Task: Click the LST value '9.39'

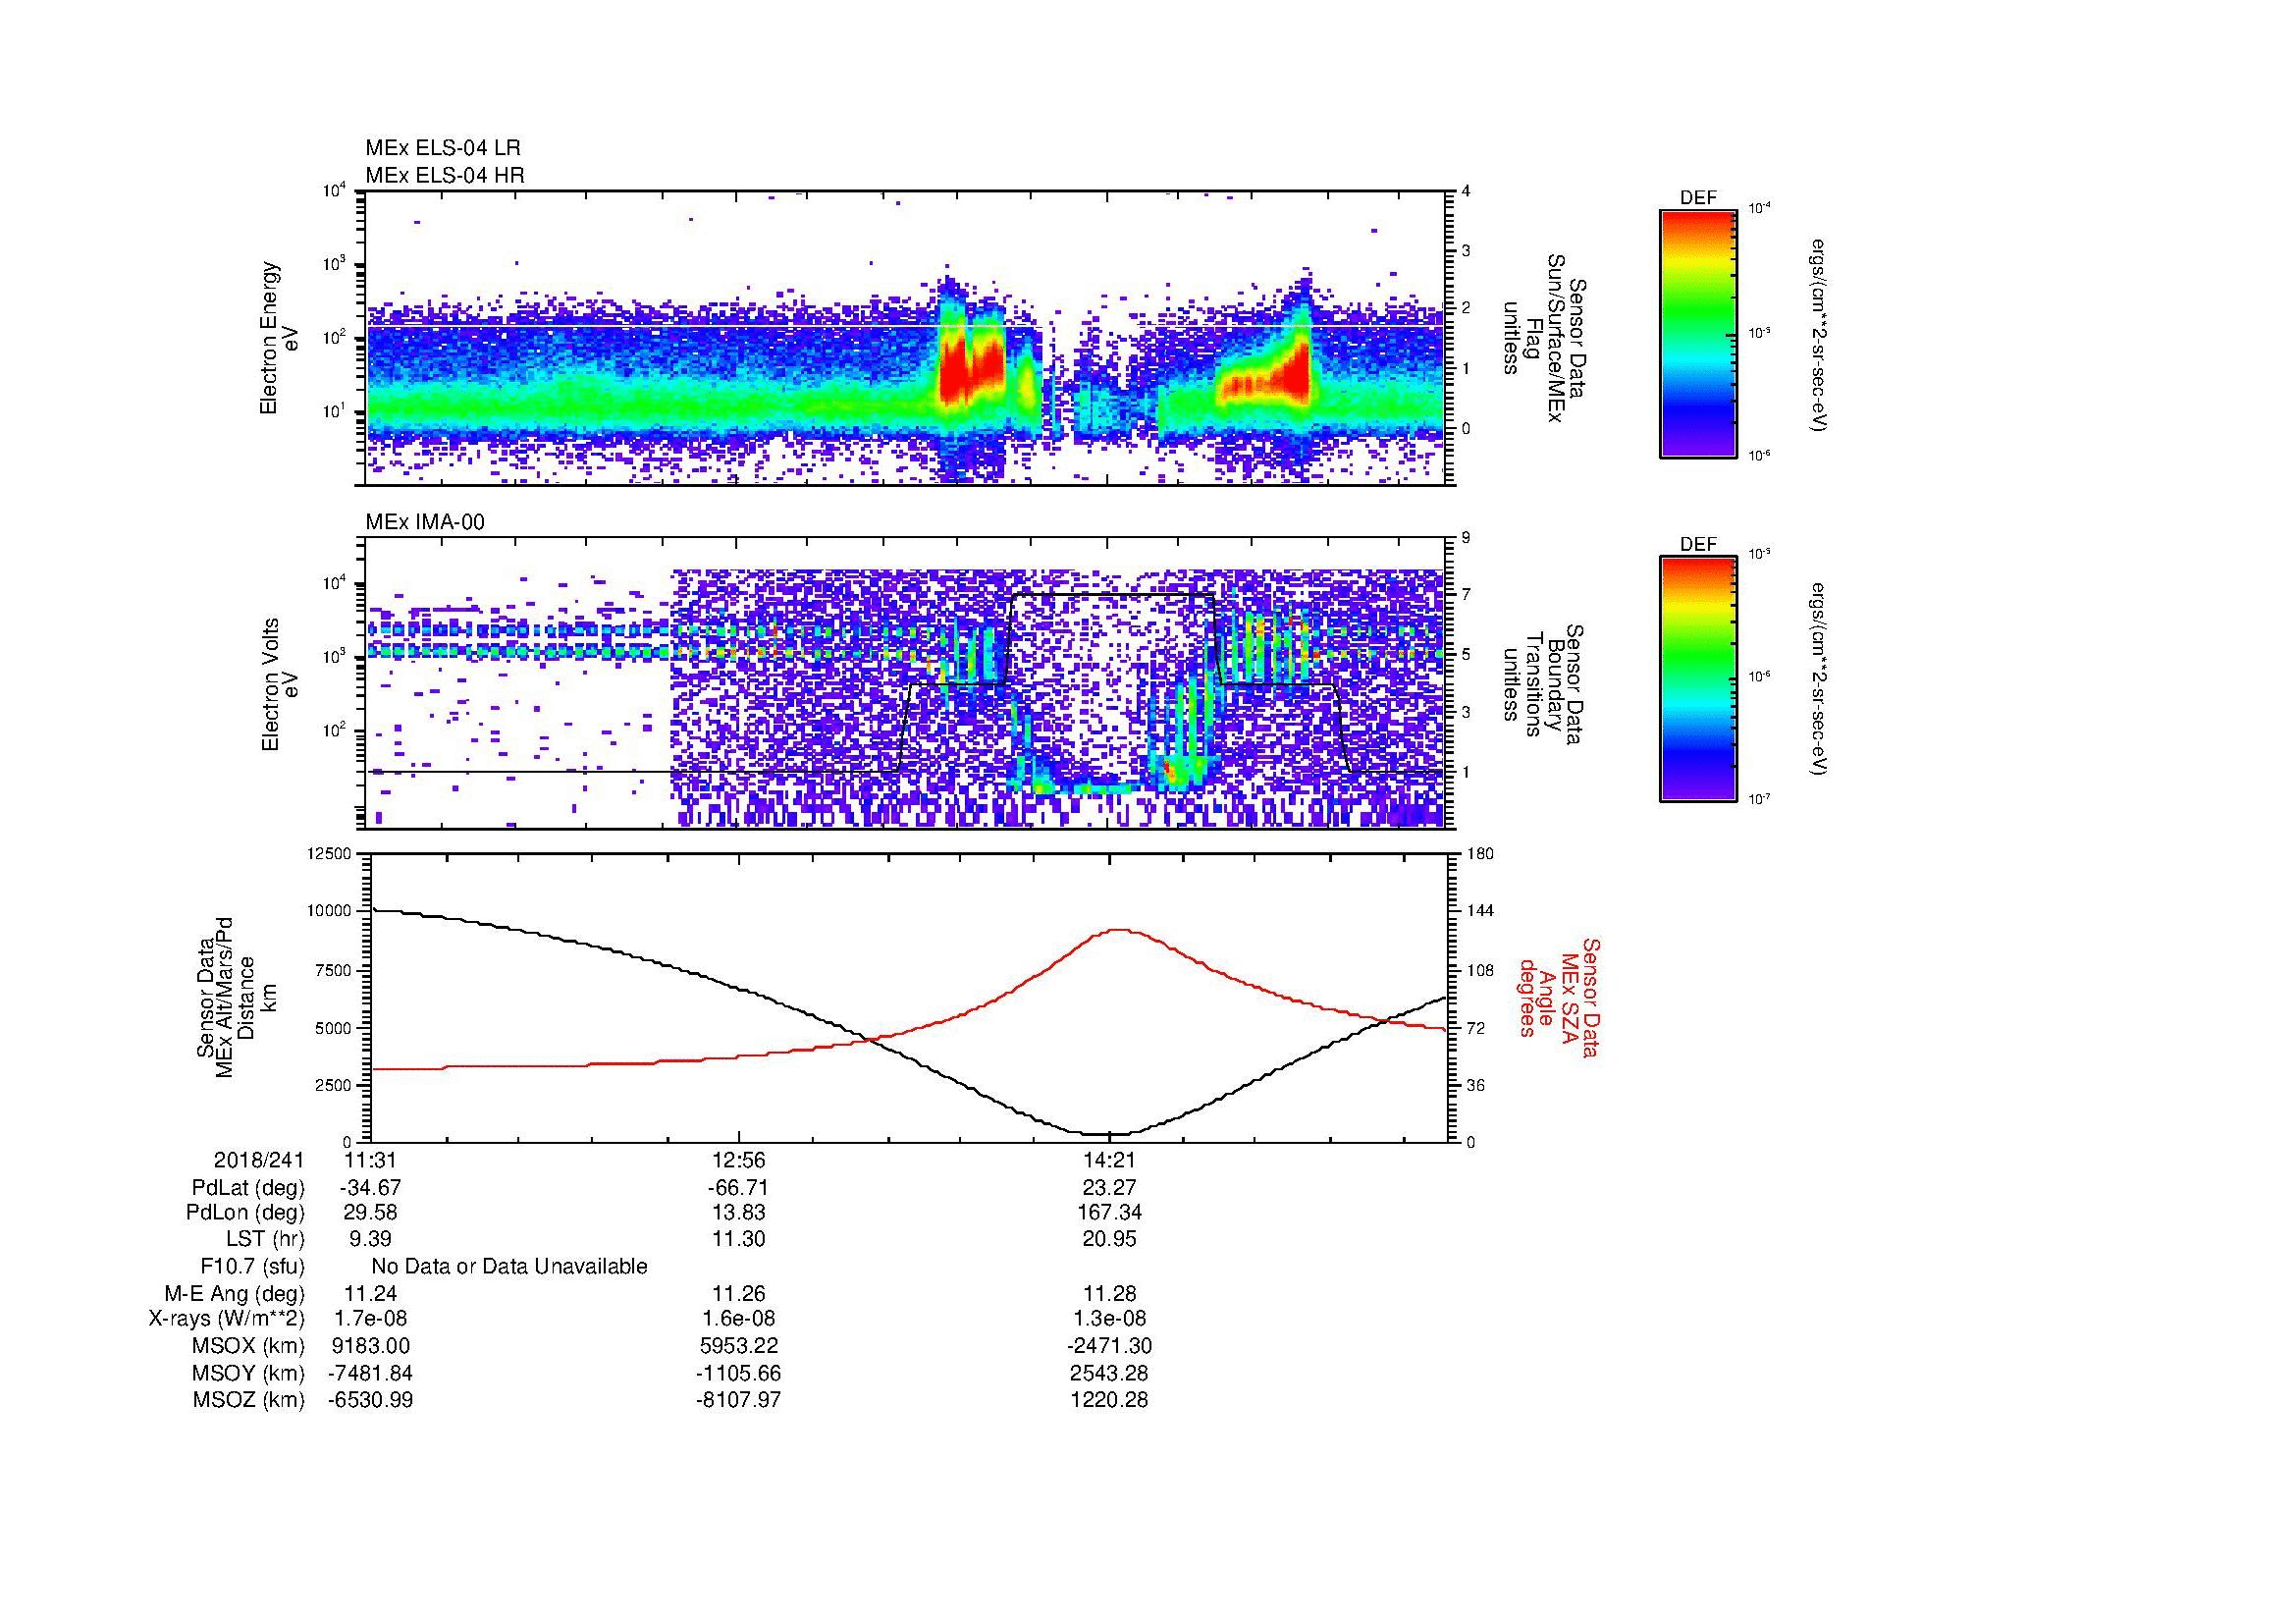Action: [x=370, y=1239]
